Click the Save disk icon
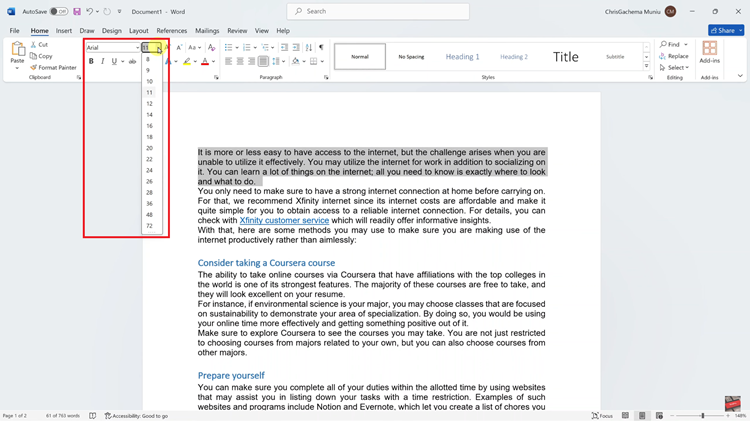Image resolution: width=750 pixels, height=421 pixels. coord(77,11)
